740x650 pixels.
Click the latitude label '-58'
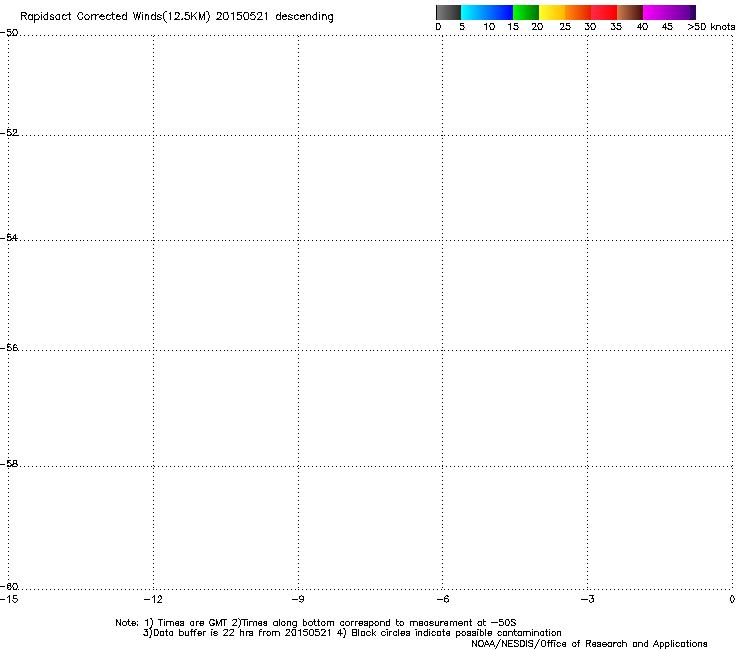(9, 464)
